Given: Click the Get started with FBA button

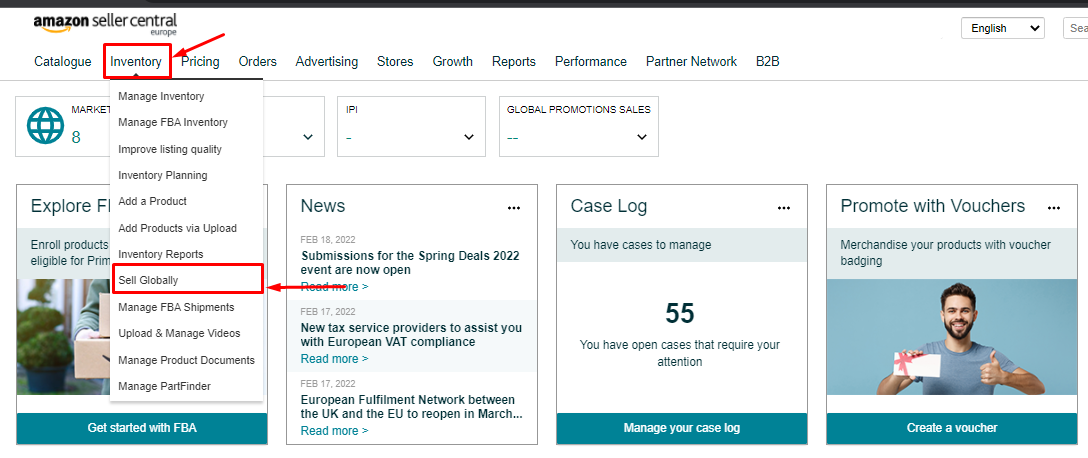Looking at the screenshot, I should pos(142,428).
